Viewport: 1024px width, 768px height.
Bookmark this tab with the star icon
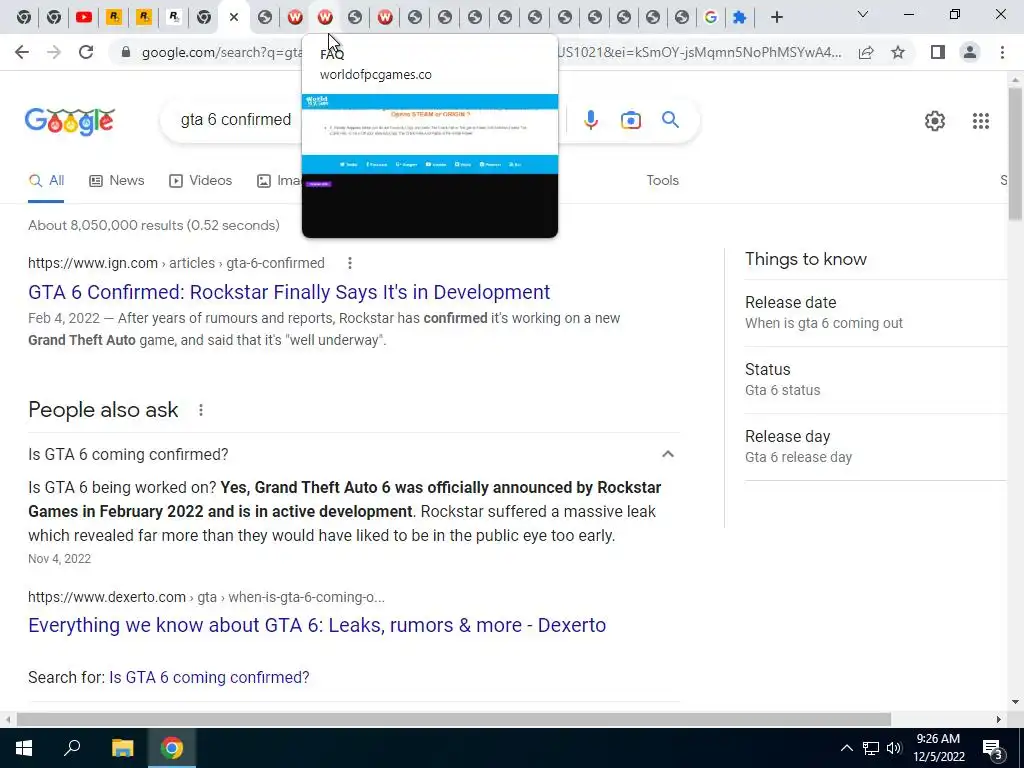pyautogui.click(x=899, y=52)
